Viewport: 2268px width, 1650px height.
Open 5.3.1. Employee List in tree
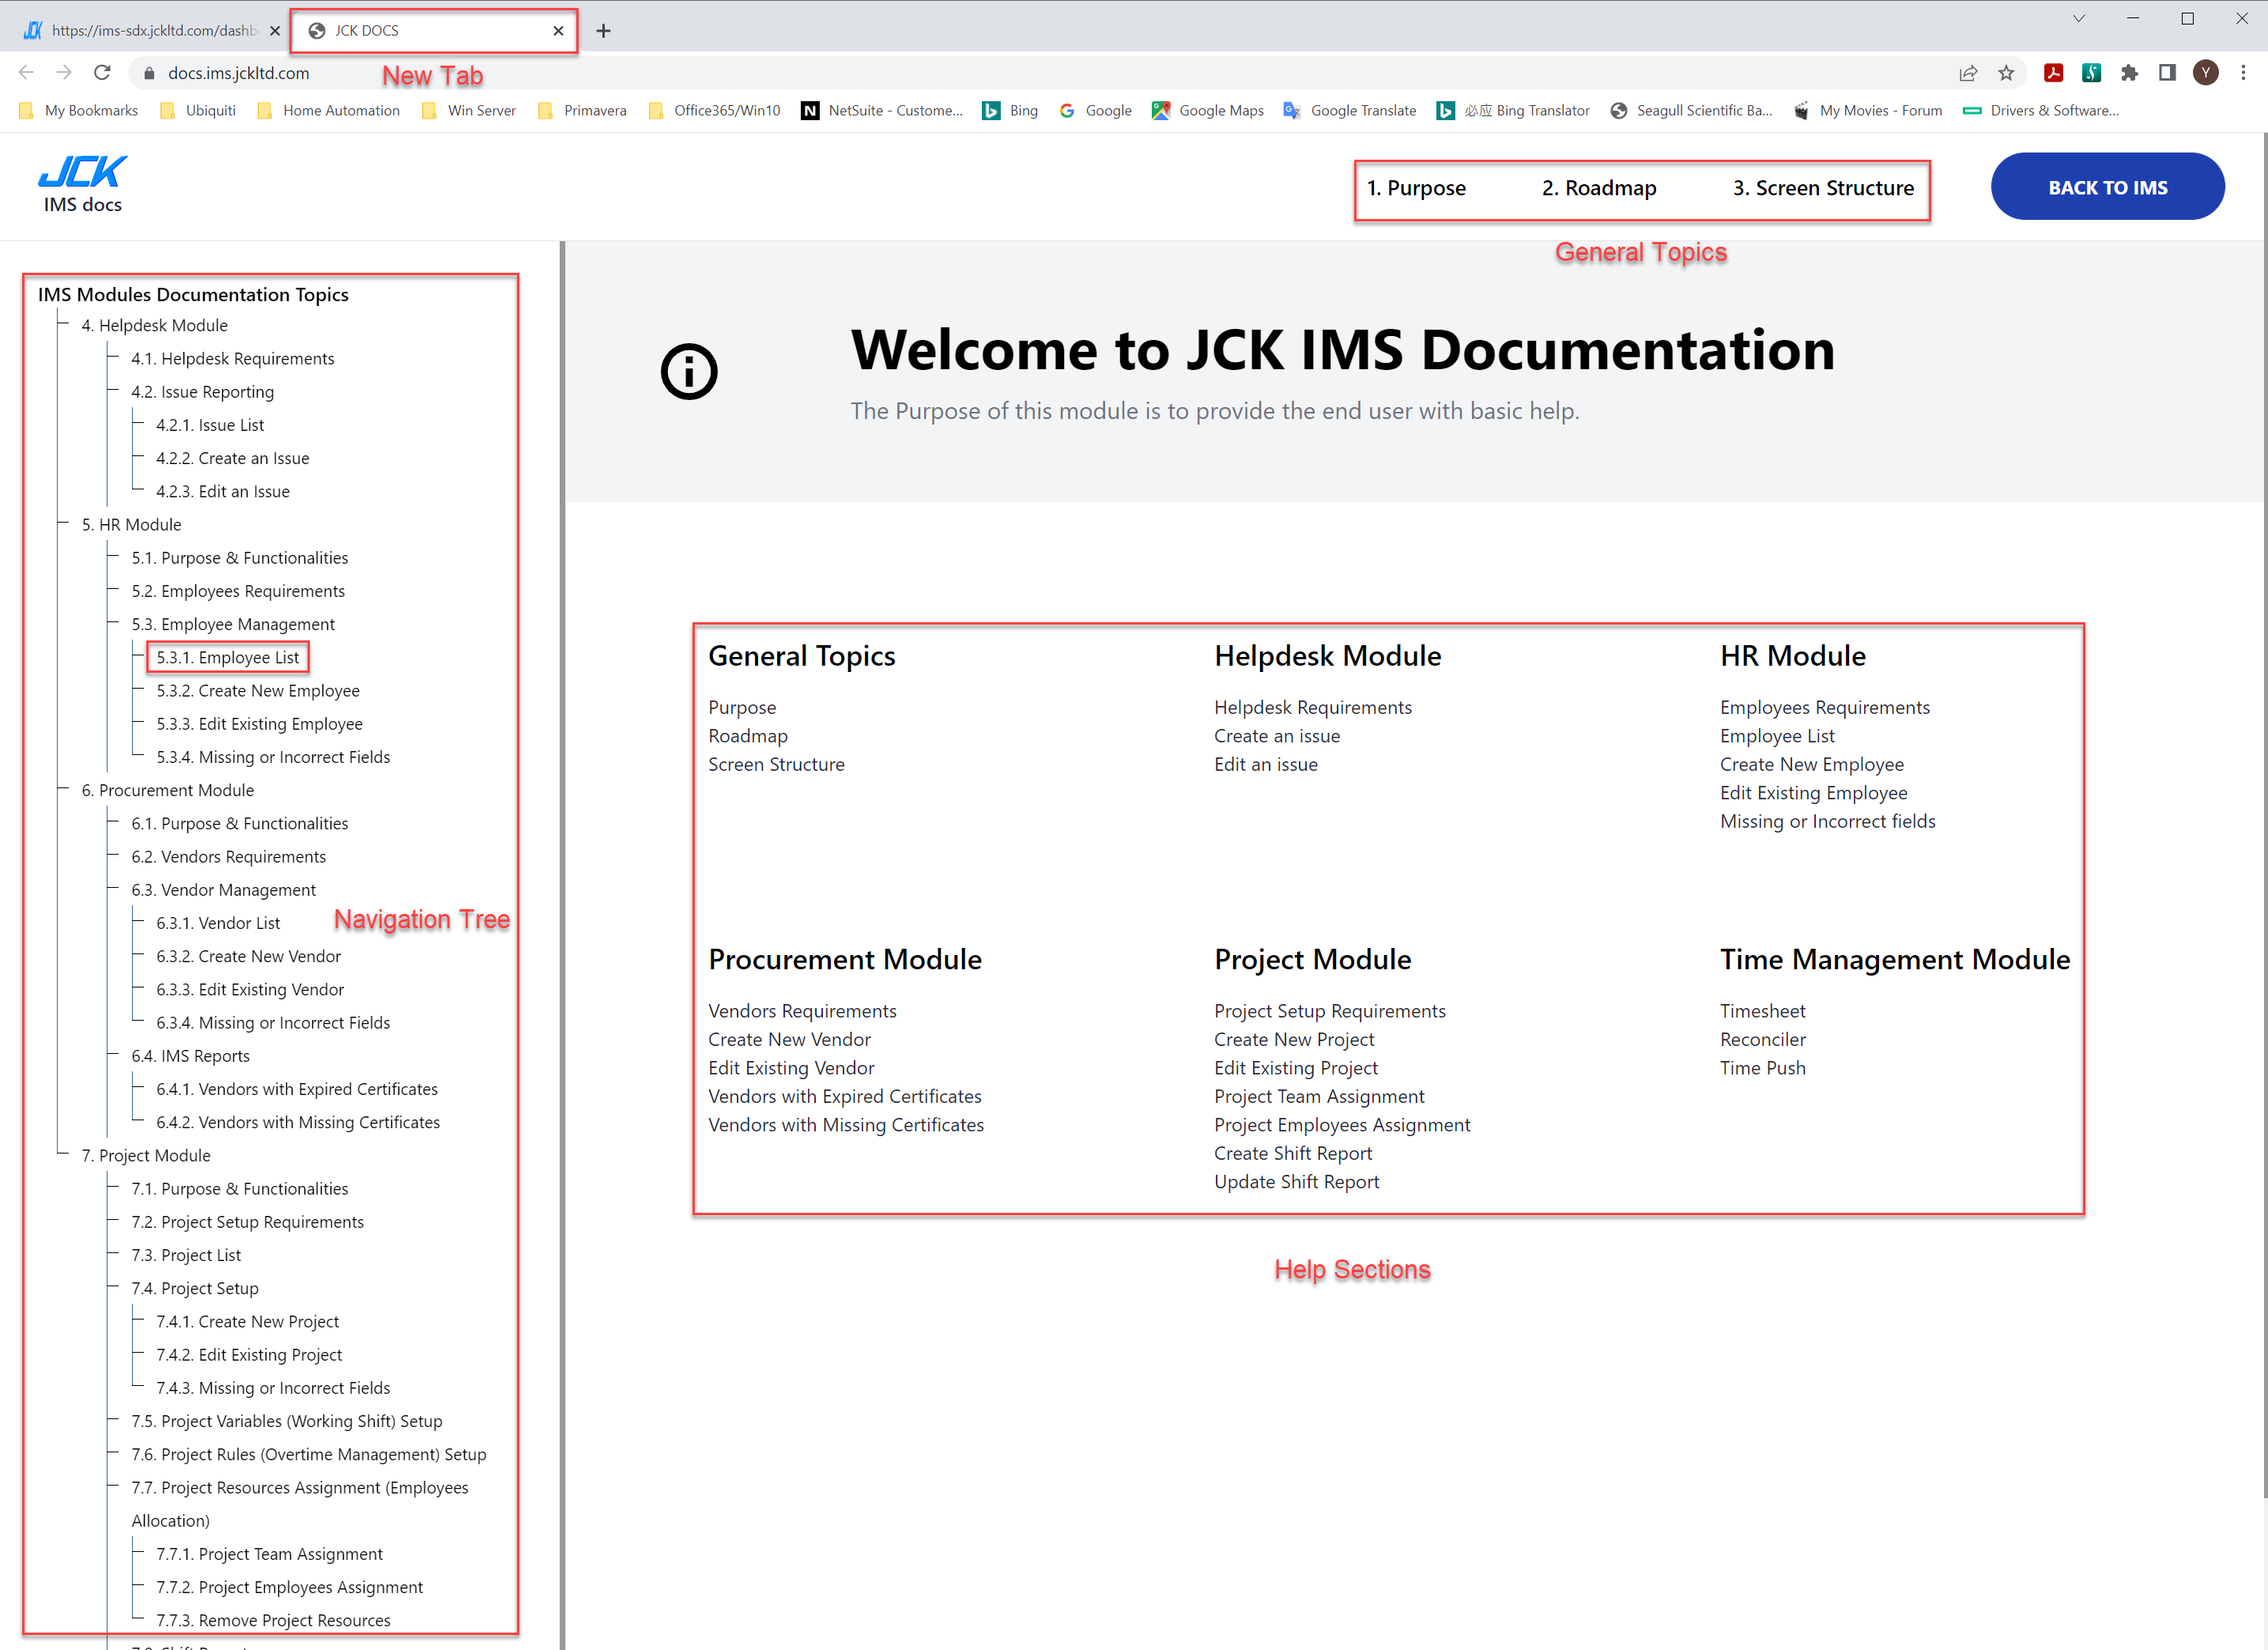coord(228,658)
